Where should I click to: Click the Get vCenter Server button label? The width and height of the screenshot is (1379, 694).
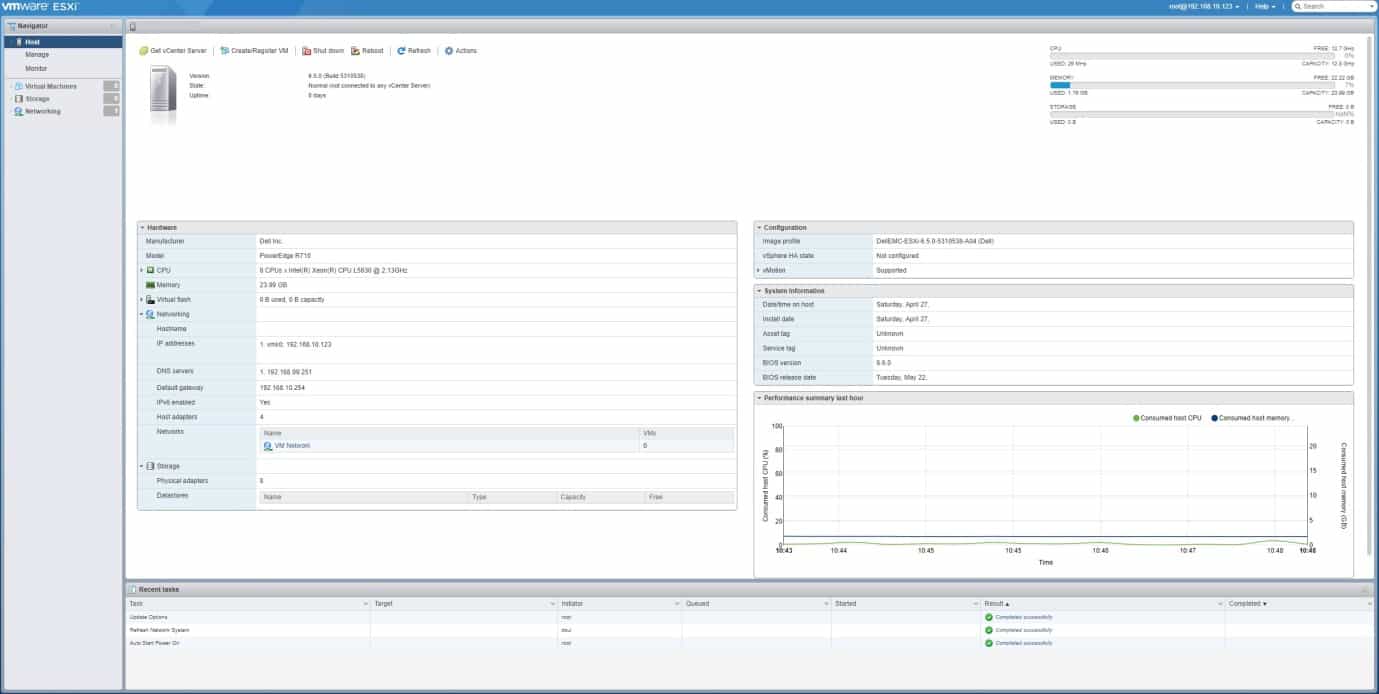[x=178, y=51]
